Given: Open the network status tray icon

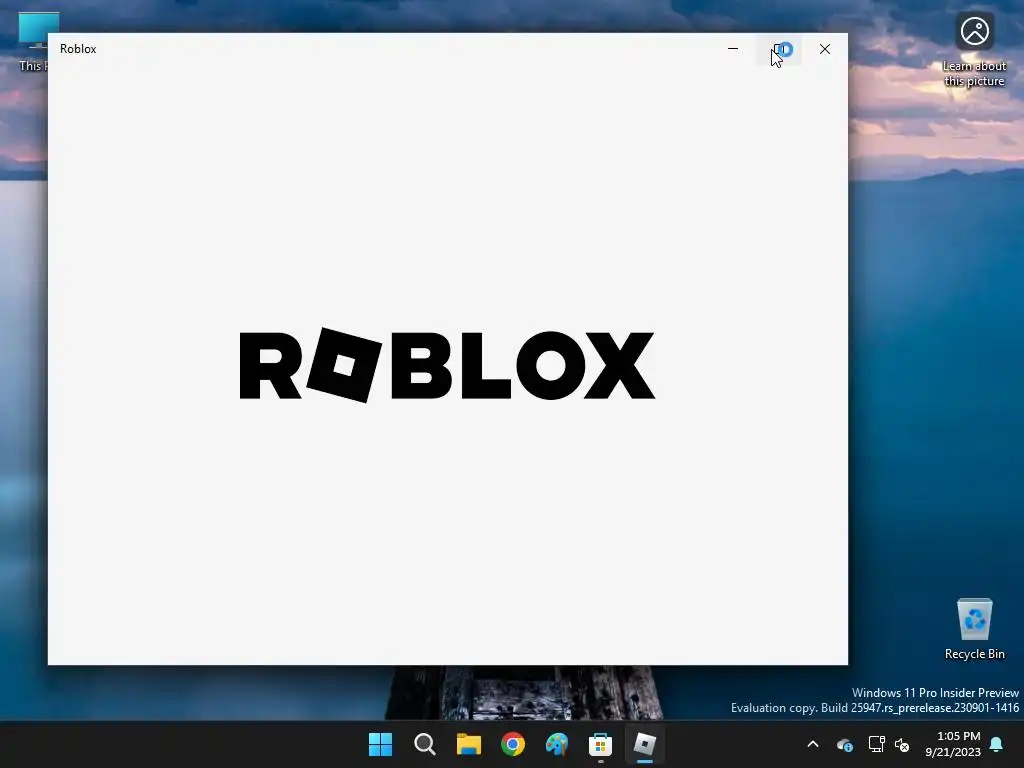Looking at the screenshot, I should tap(876, 744).
